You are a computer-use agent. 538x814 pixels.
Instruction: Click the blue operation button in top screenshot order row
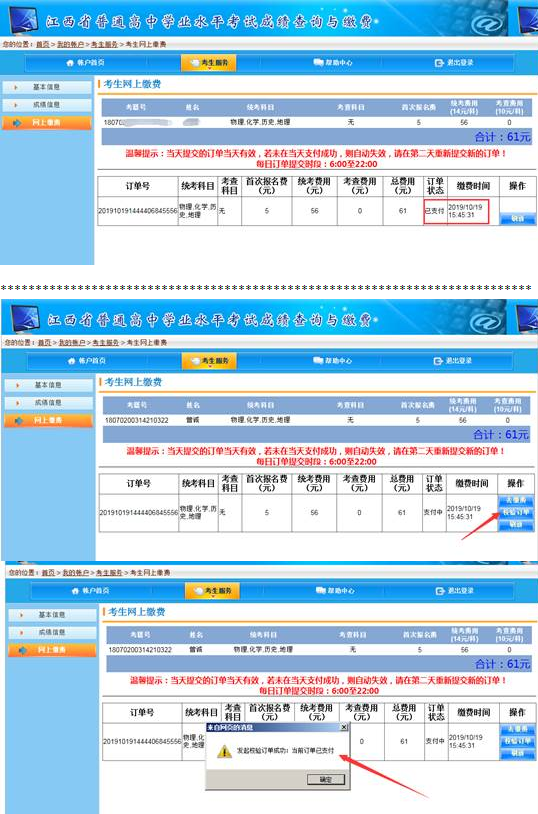(x=517, y=219)
